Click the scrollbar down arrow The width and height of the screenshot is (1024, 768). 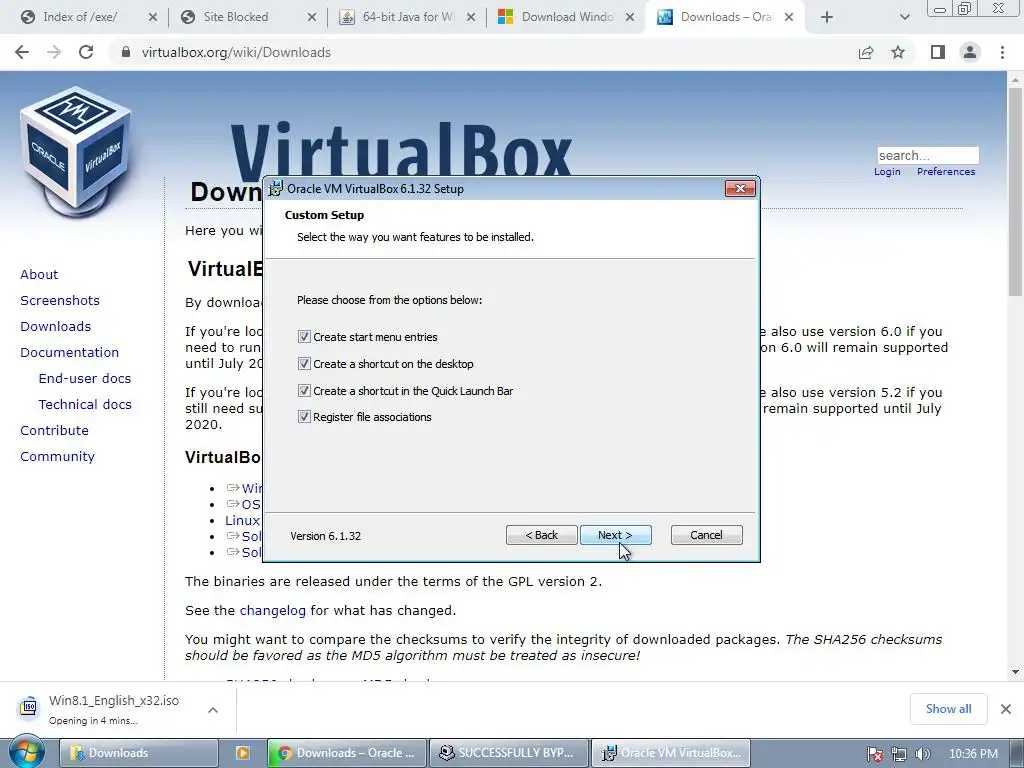[1015, 671]
